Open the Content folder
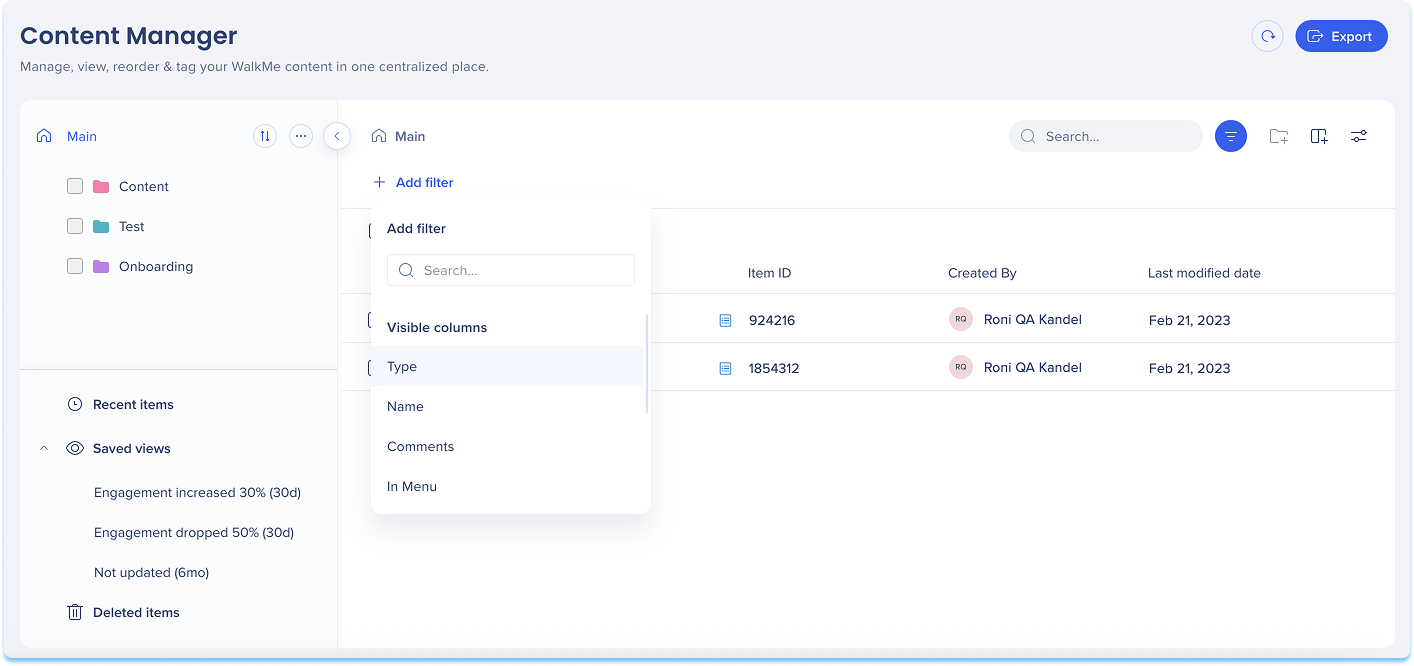This screenshot has height=666, width=1414. (144, 187)
